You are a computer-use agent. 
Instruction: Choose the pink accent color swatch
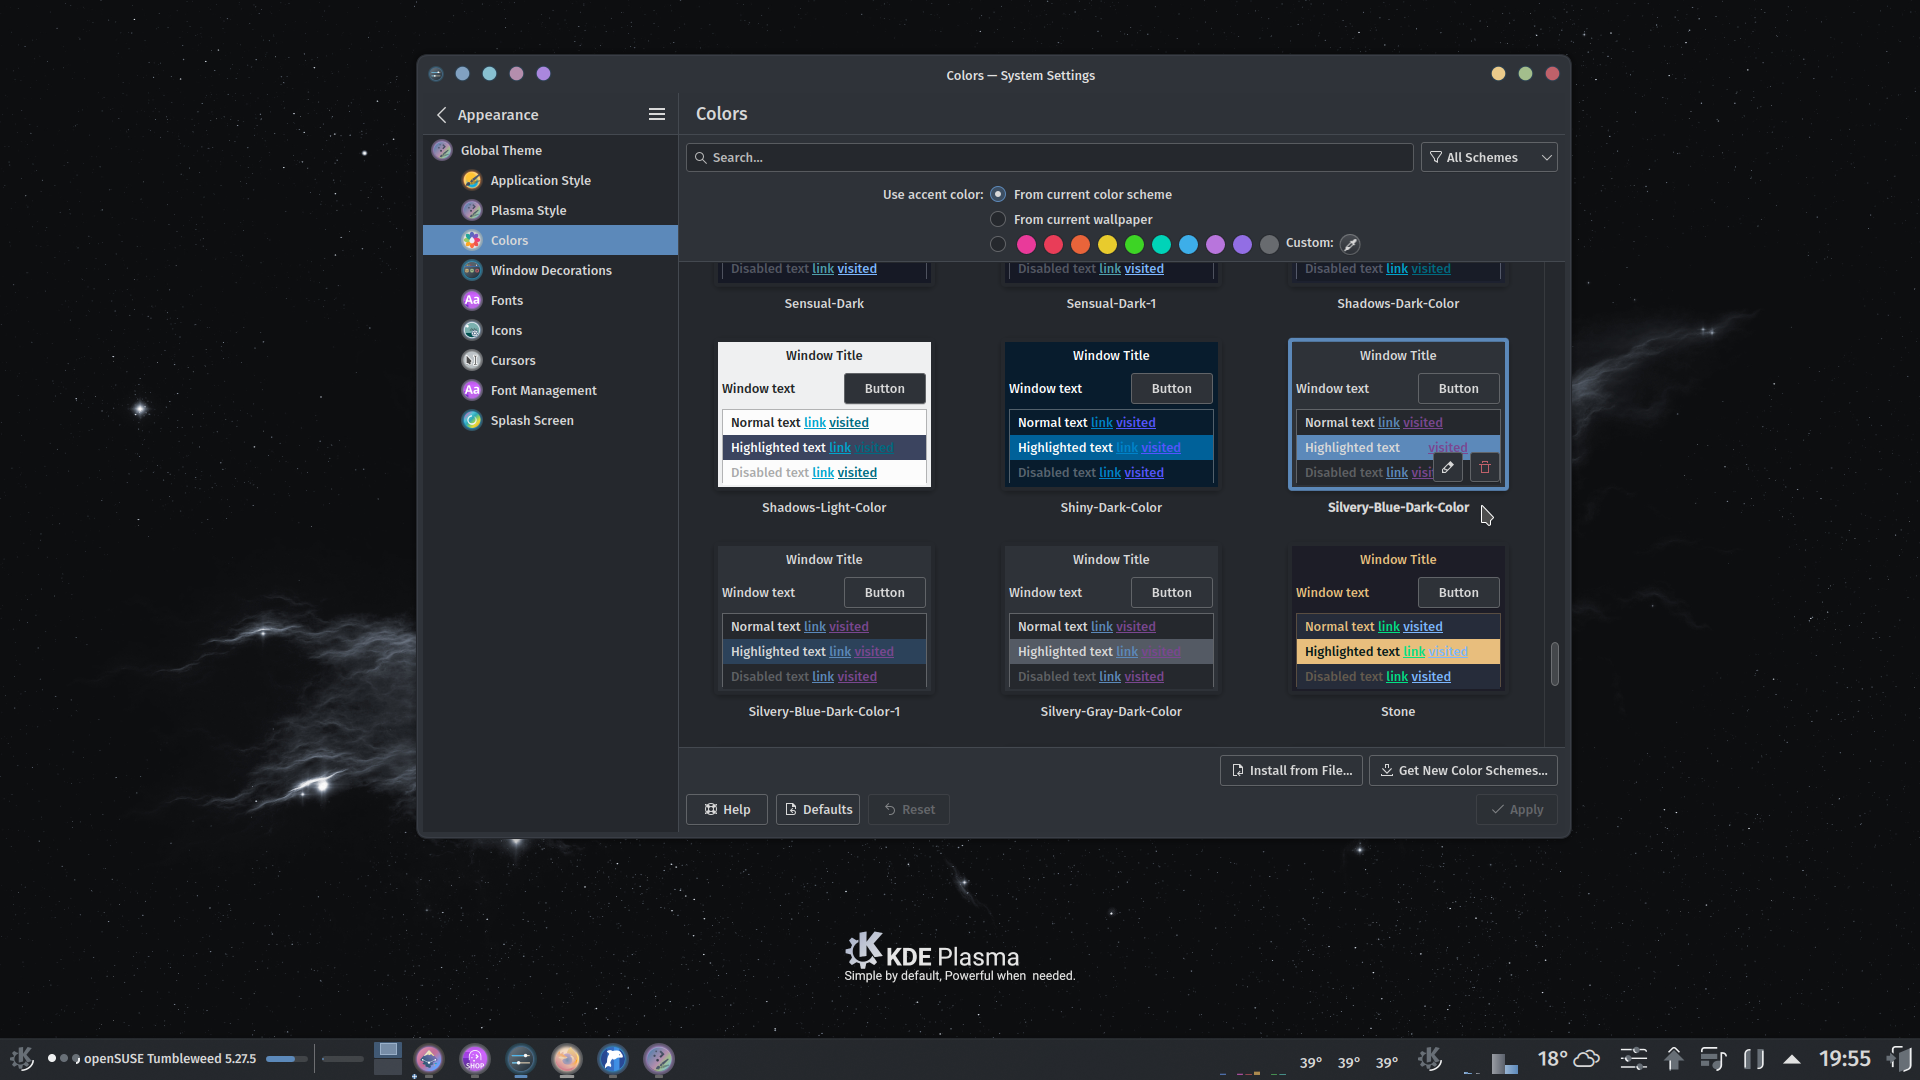click(1026, 244)
